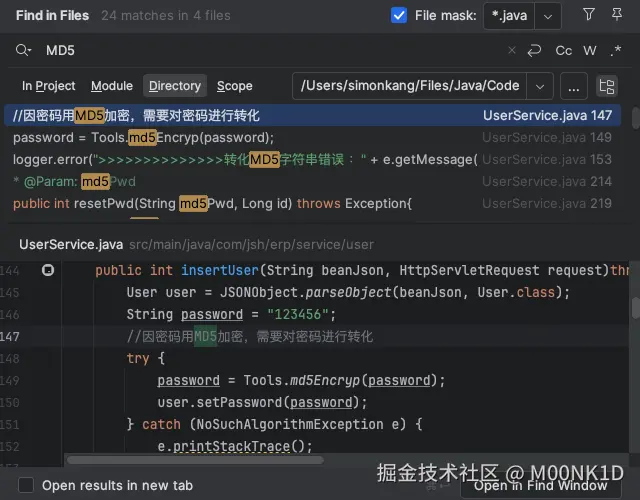Image resolution: width=640 pixels, height=500 pixels.
Task: Click the new line arrow icon
Action: pyautogui.click(x=534, y=50)
